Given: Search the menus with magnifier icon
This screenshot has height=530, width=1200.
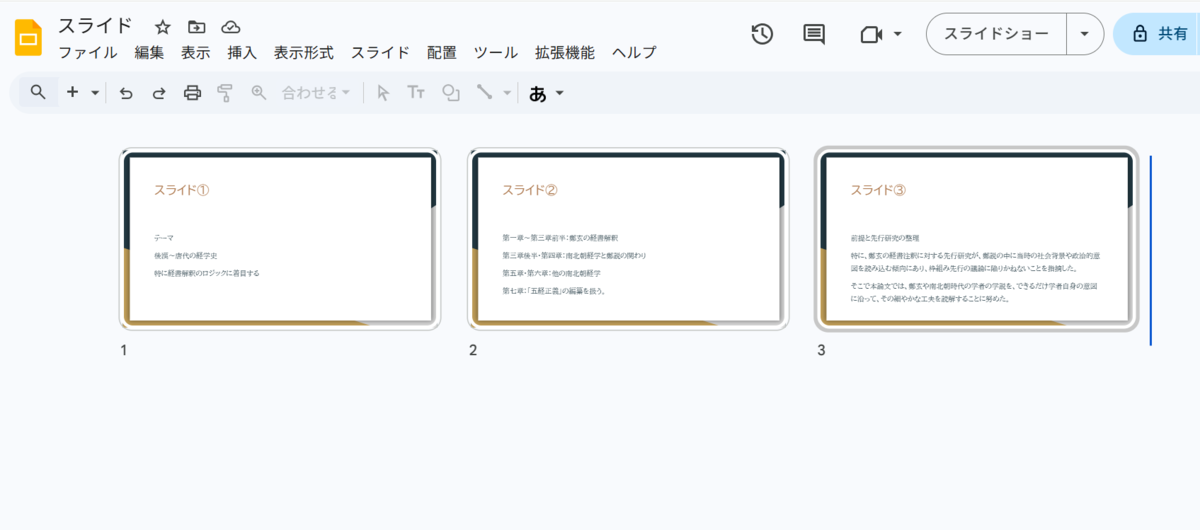Looking at the screenshot, I should pos(38,92).
